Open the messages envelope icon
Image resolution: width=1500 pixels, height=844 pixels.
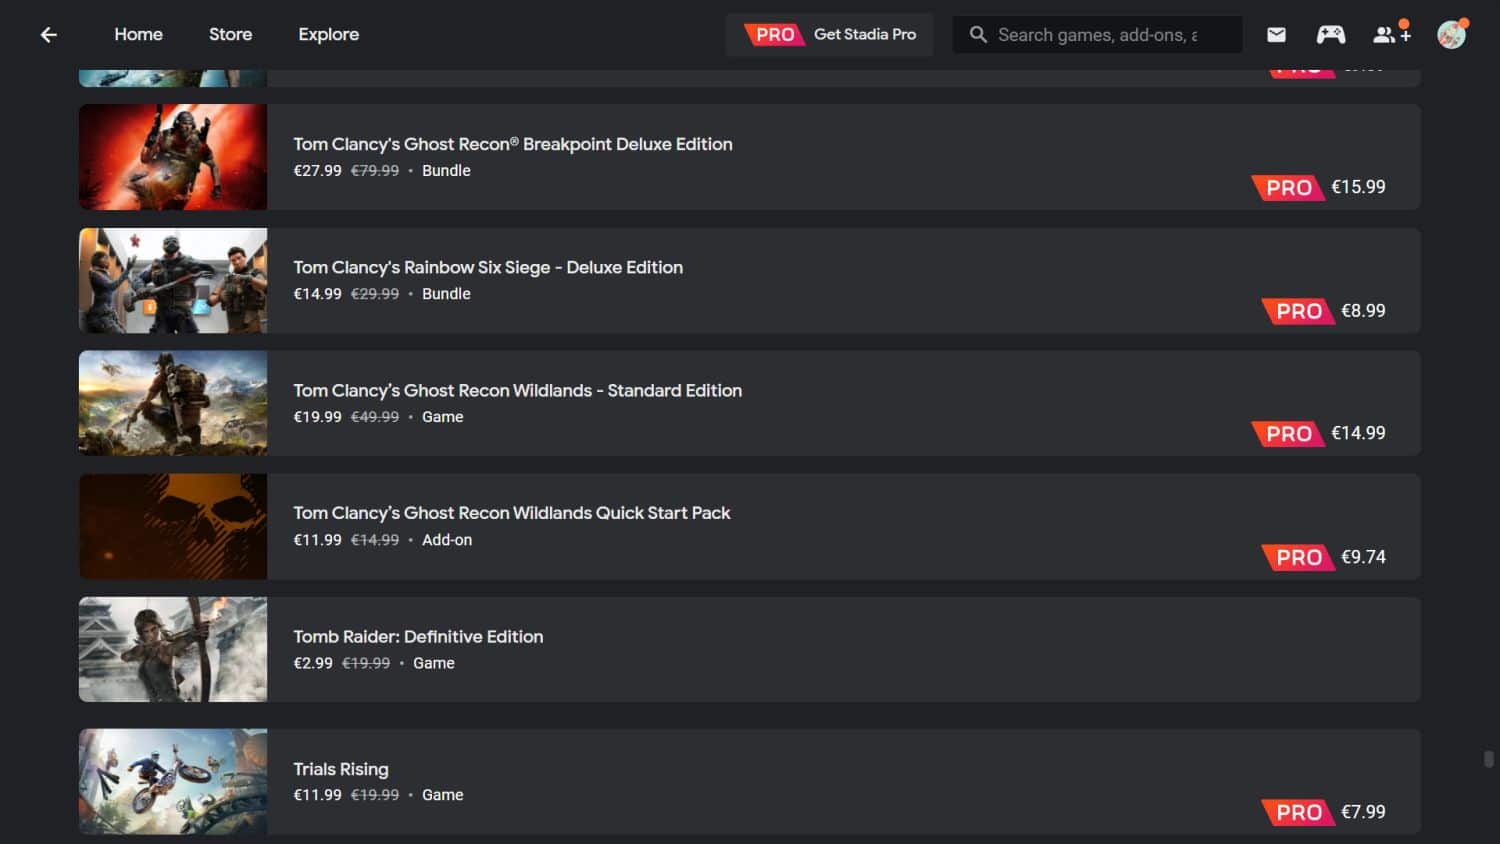pyautogui.click(x=1276, y=35)
